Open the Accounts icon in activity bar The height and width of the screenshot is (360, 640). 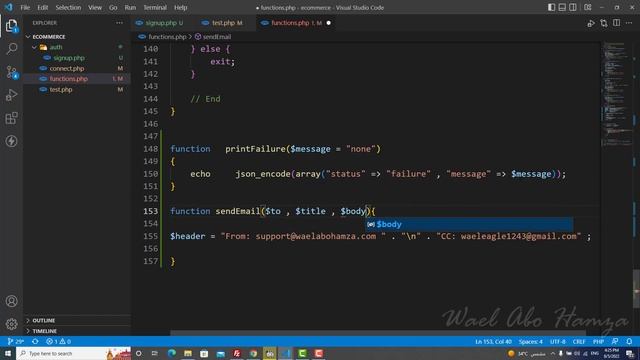11,301
